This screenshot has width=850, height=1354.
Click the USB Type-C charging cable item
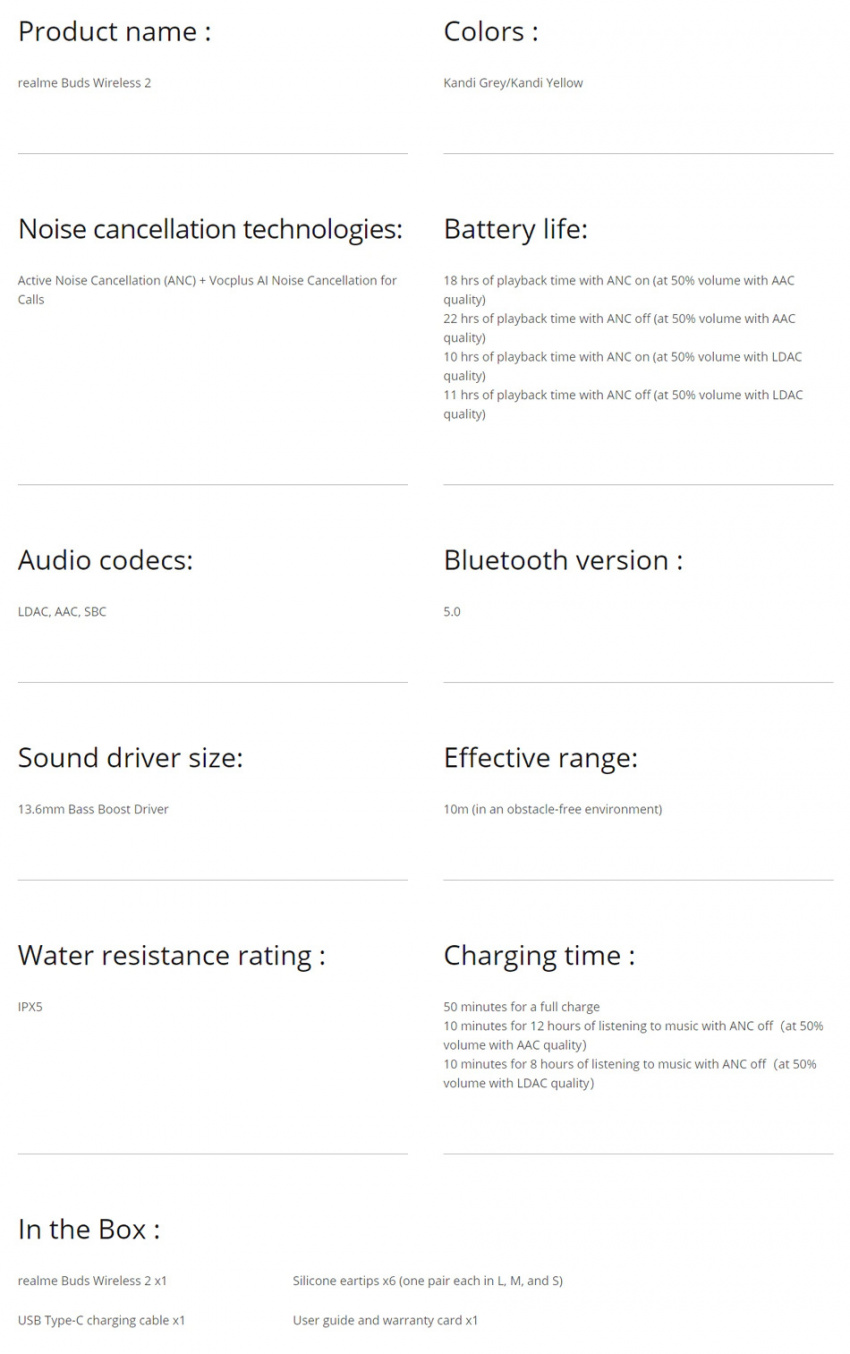point(102,1321)
